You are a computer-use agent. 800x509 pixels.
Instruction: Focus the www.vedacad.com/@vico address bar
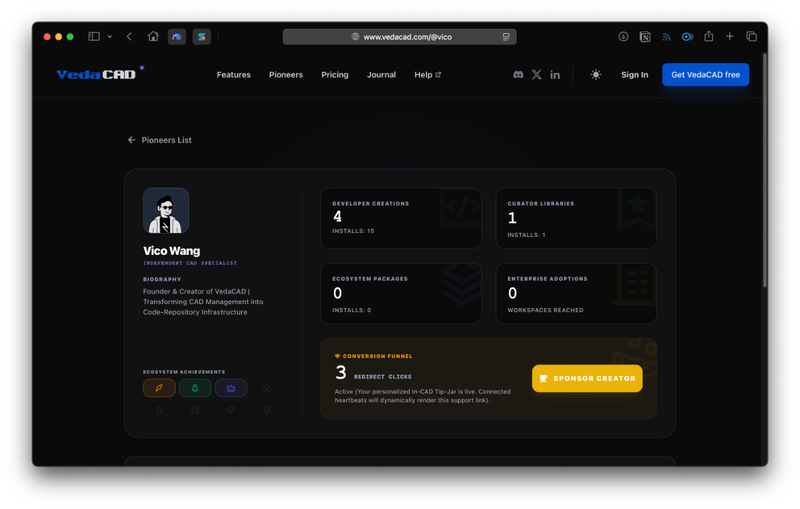click(x=399, y=37)
